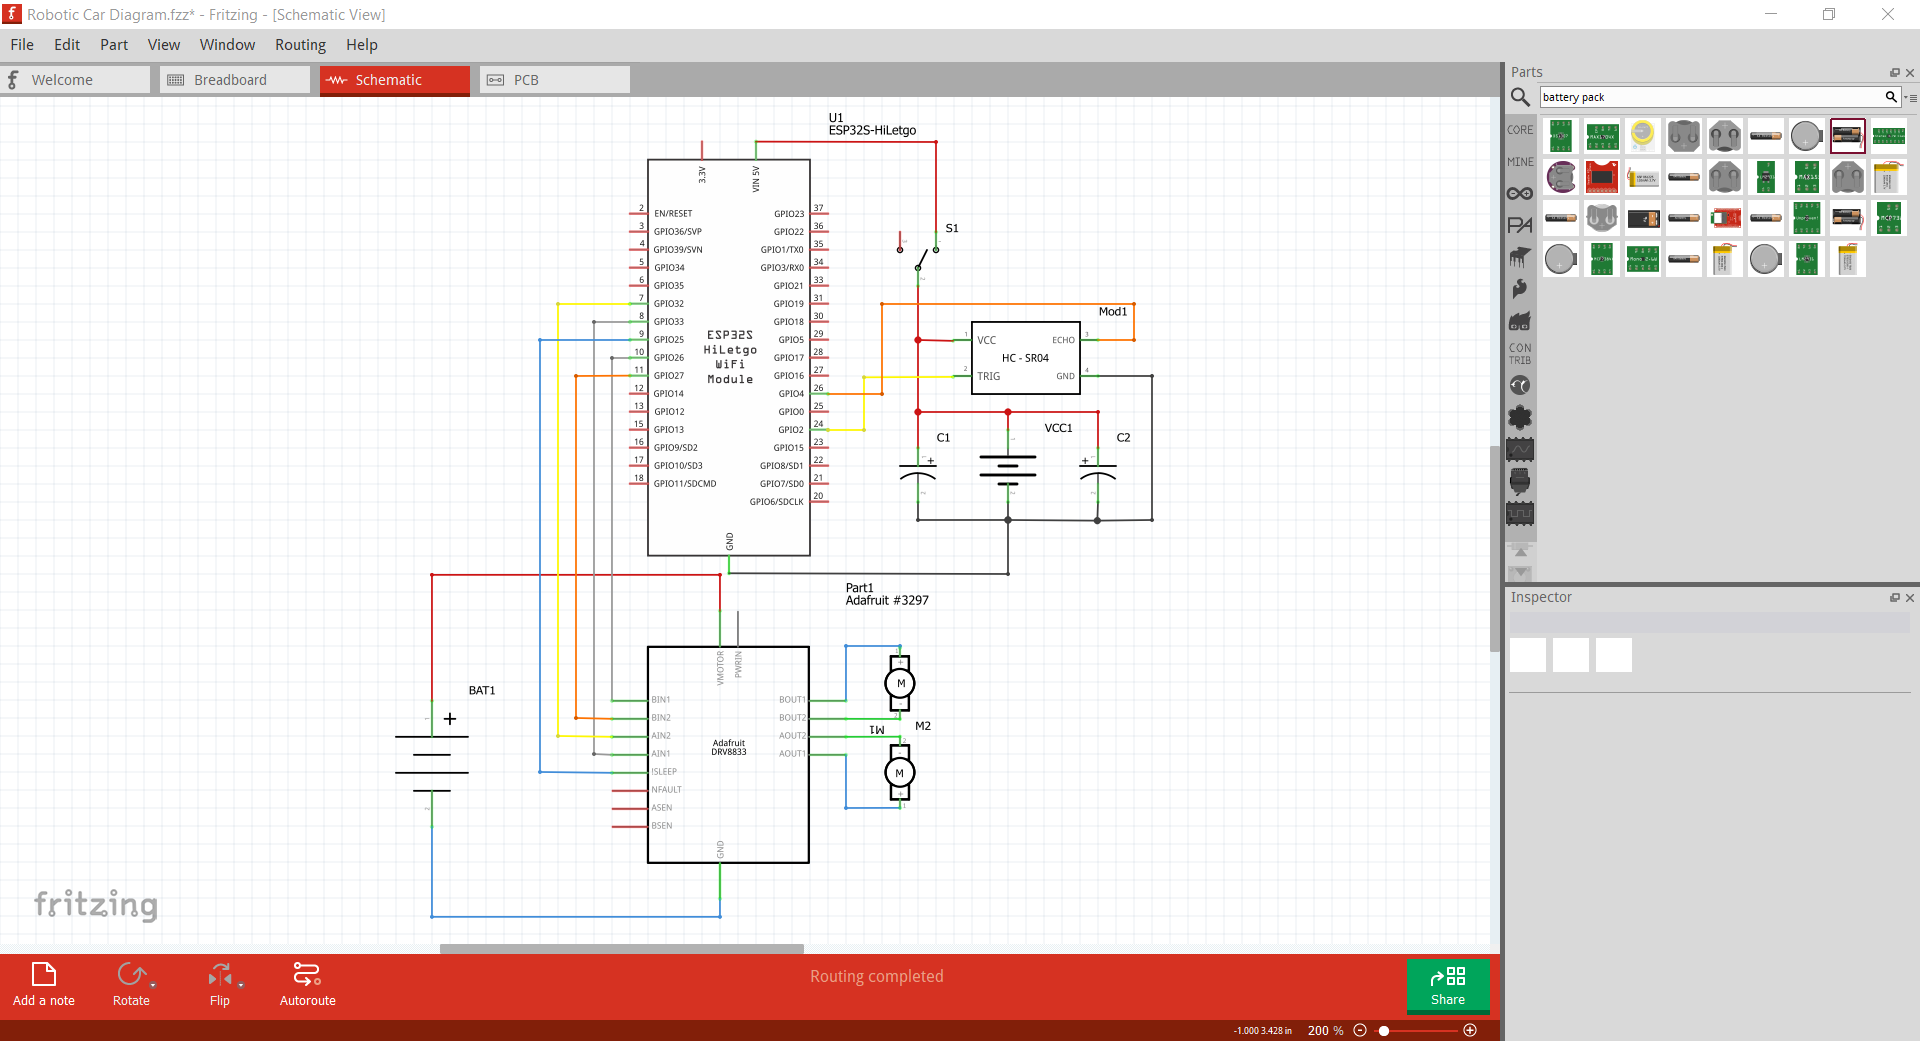This screenshot has width=1920, height=1041.
Task: Switch to the Breadboard tab
Action: (x=234, y=79)
